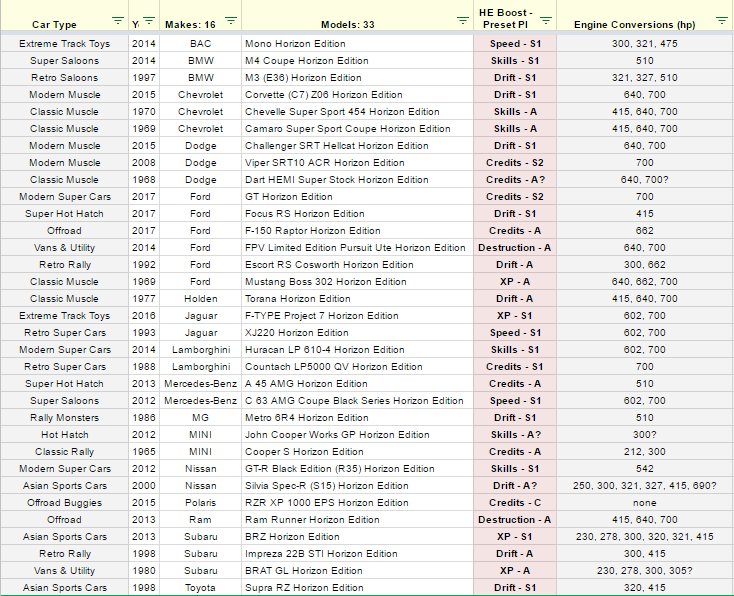
Task: Select Countach LP5000 QV Horizon Edition cell
Action: (357, 367)
